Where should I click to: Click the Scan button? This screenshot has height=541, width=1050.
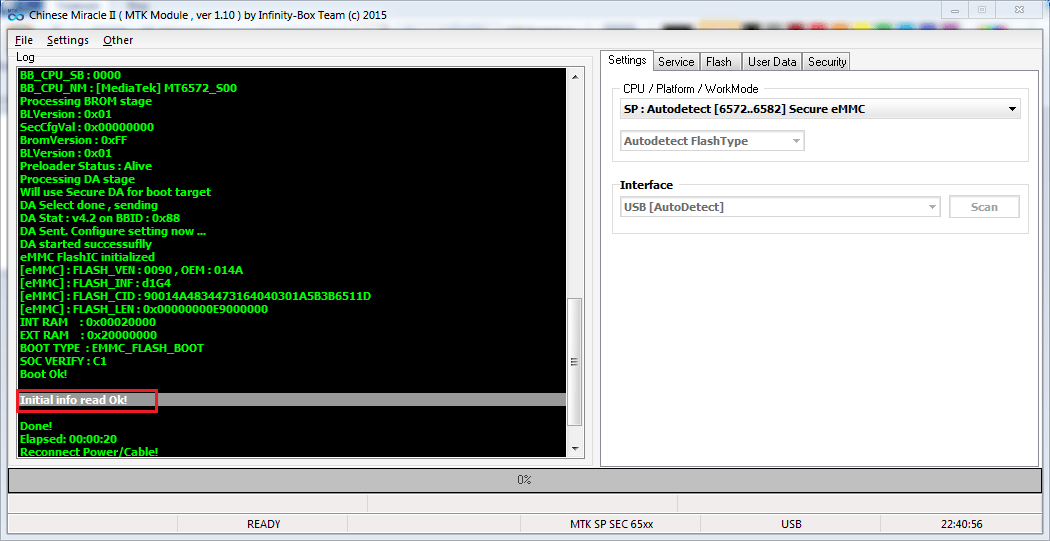(x=984, y=208)
